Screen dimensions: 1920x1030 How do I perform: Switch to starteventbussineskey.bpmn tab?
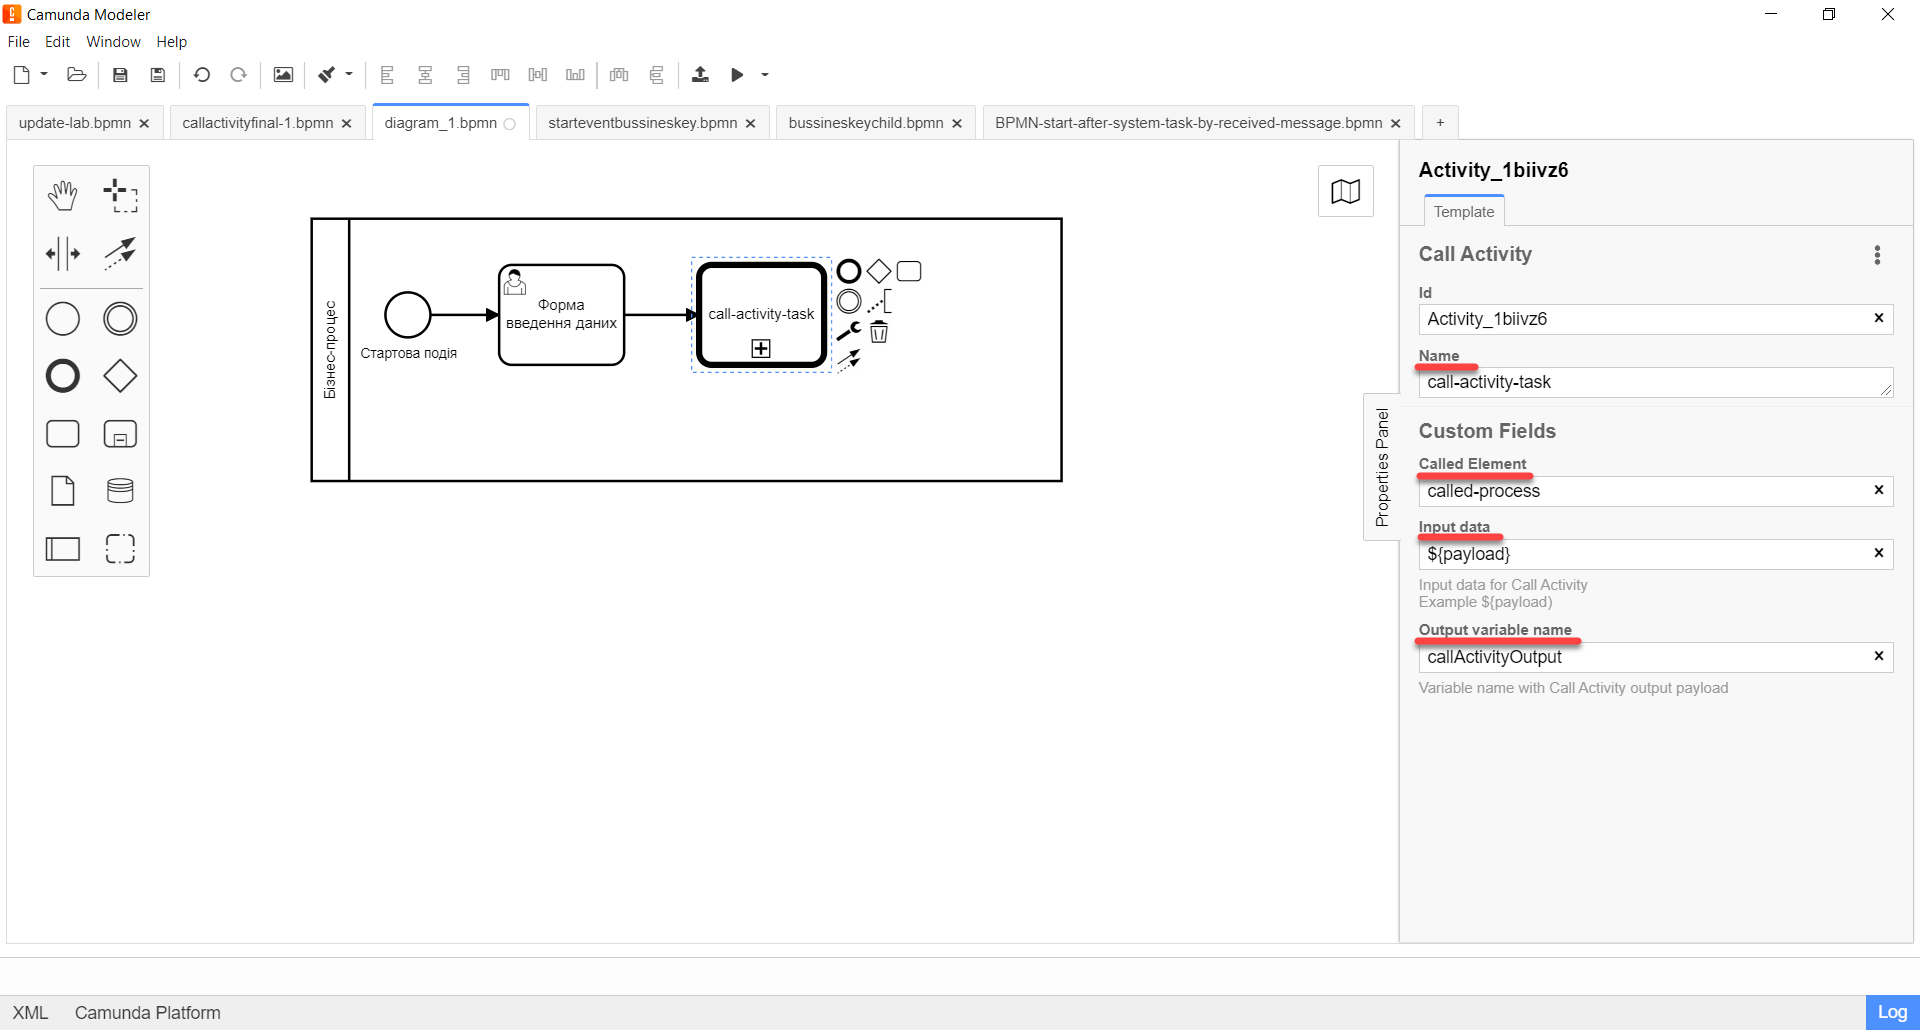643,123
